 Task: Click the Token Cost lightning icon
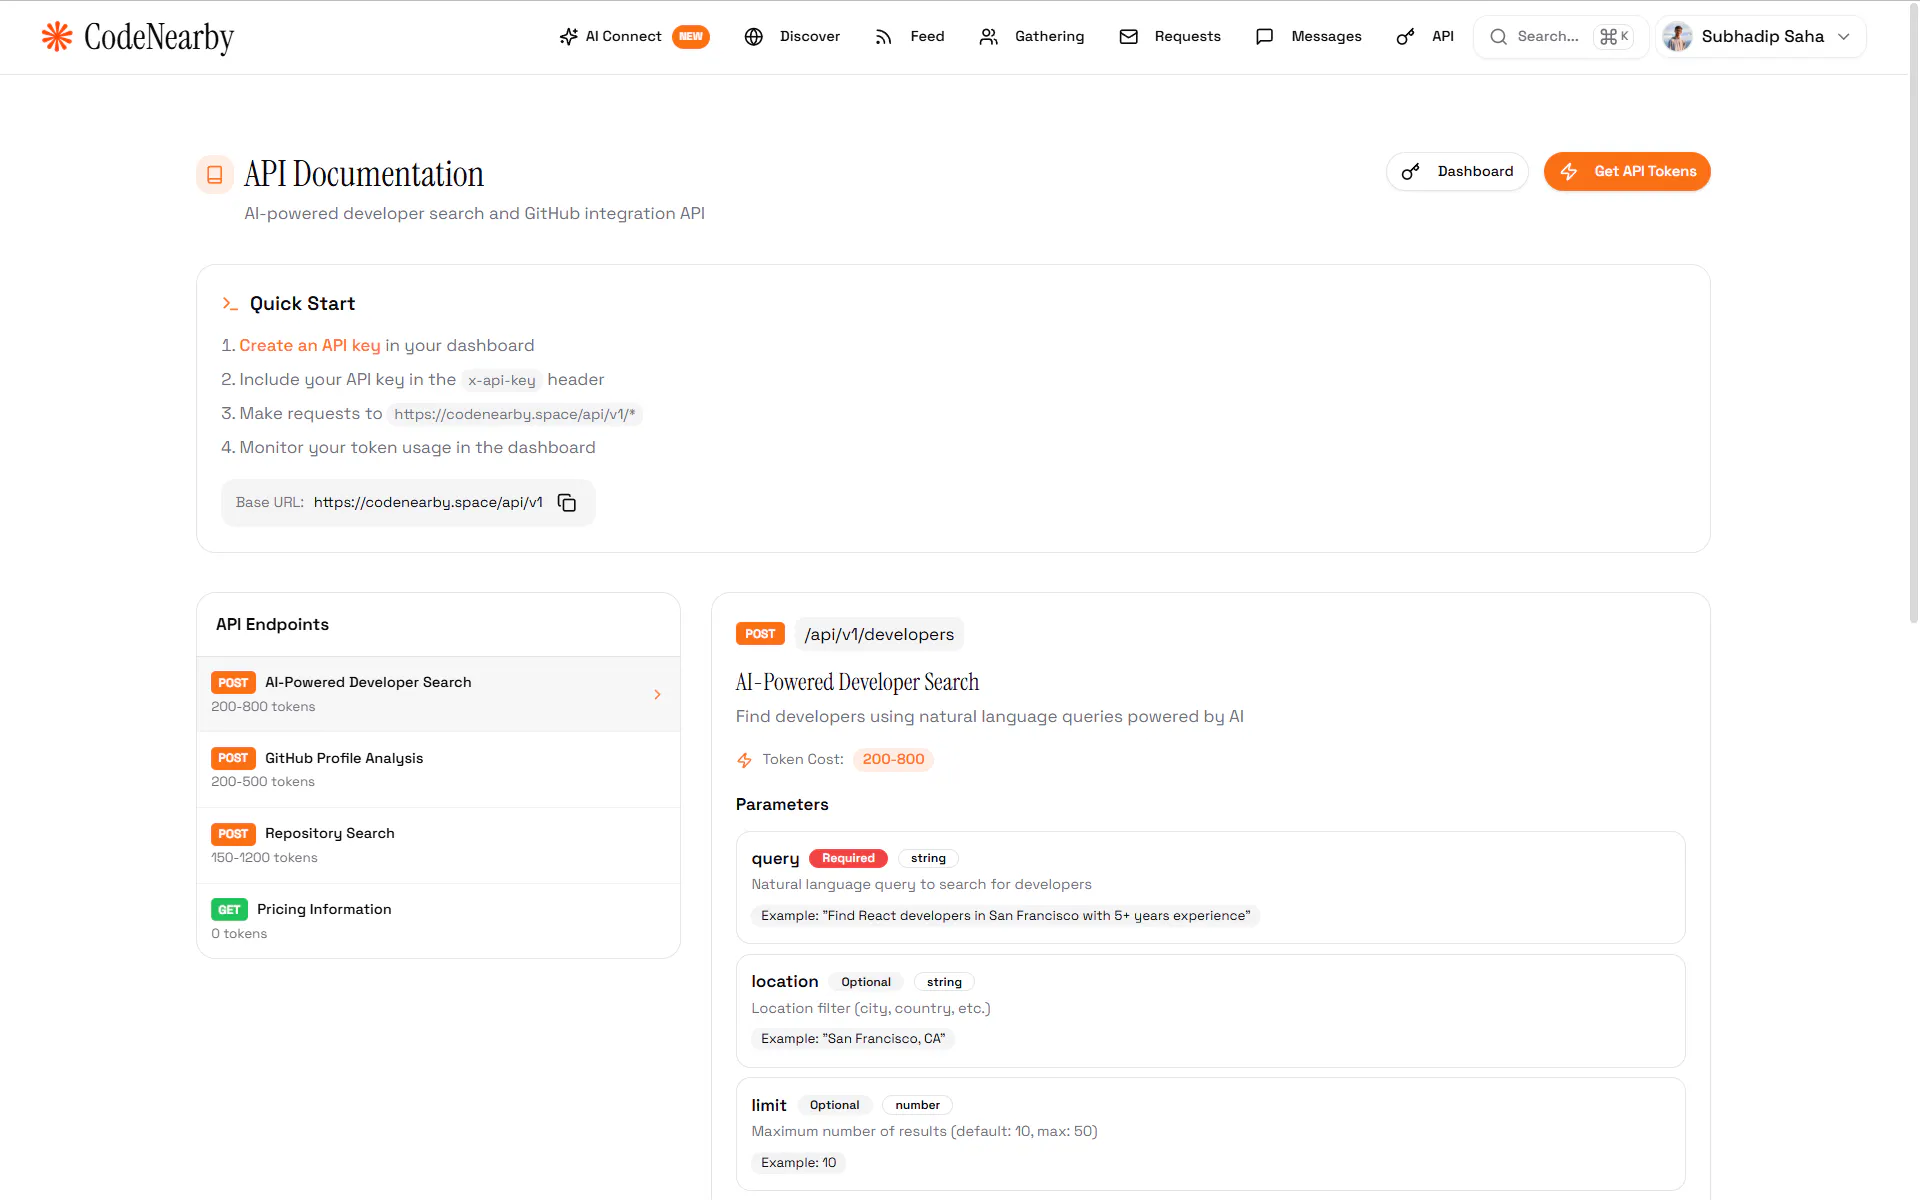[744, 760]
